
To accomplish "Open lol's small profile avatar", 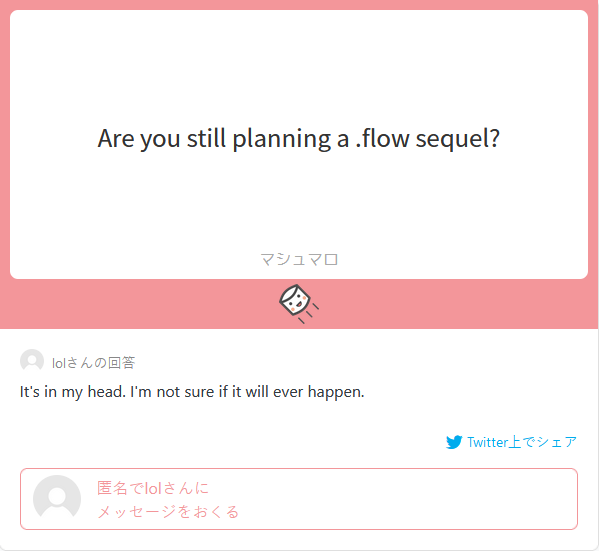I will click(32, 361).
